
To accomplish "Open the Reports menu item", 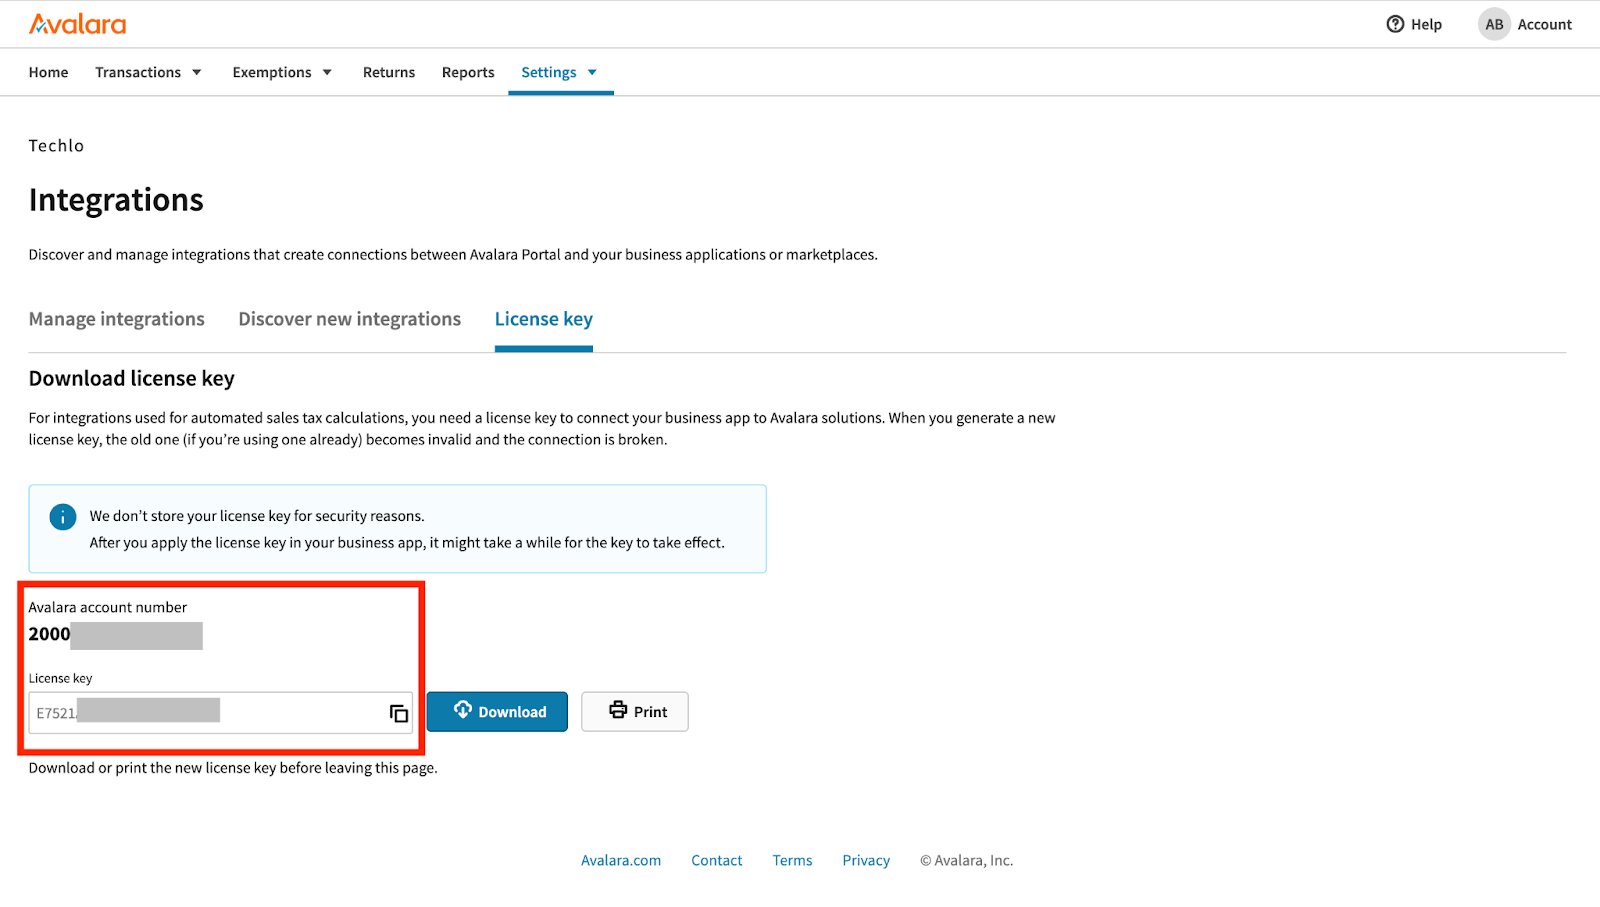I will [x=468, y=72].
